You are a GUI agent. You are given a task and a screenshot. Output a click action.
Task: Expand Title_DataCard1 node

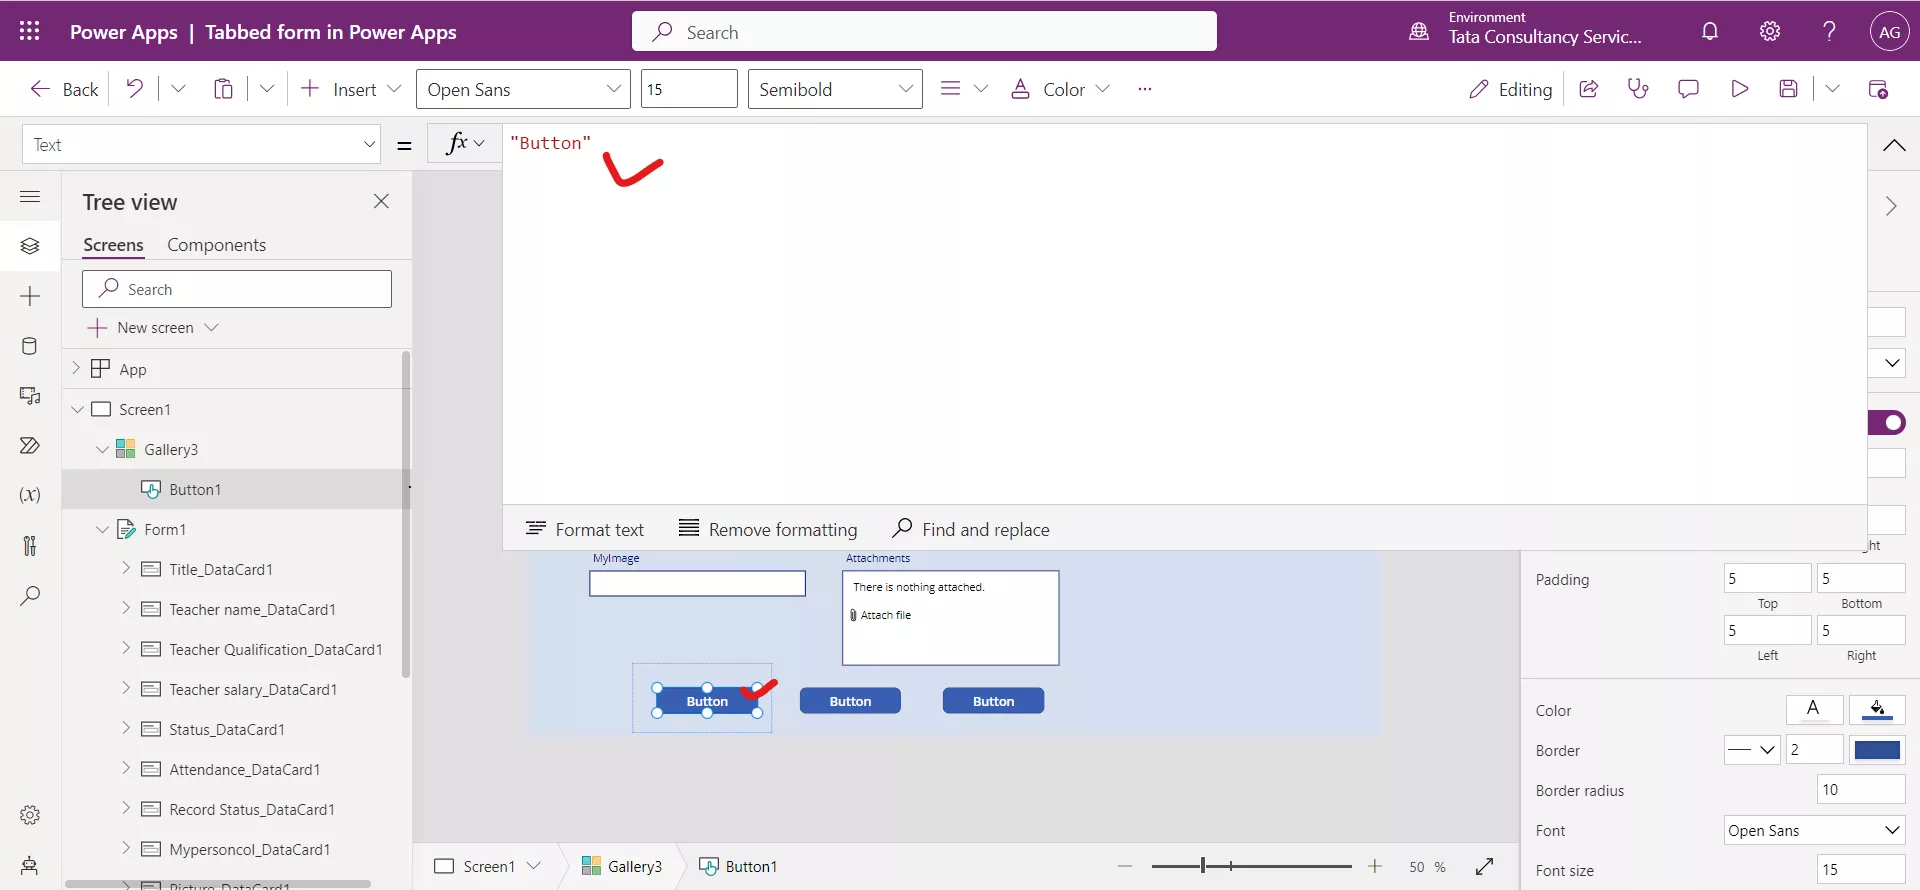point(126,568)
